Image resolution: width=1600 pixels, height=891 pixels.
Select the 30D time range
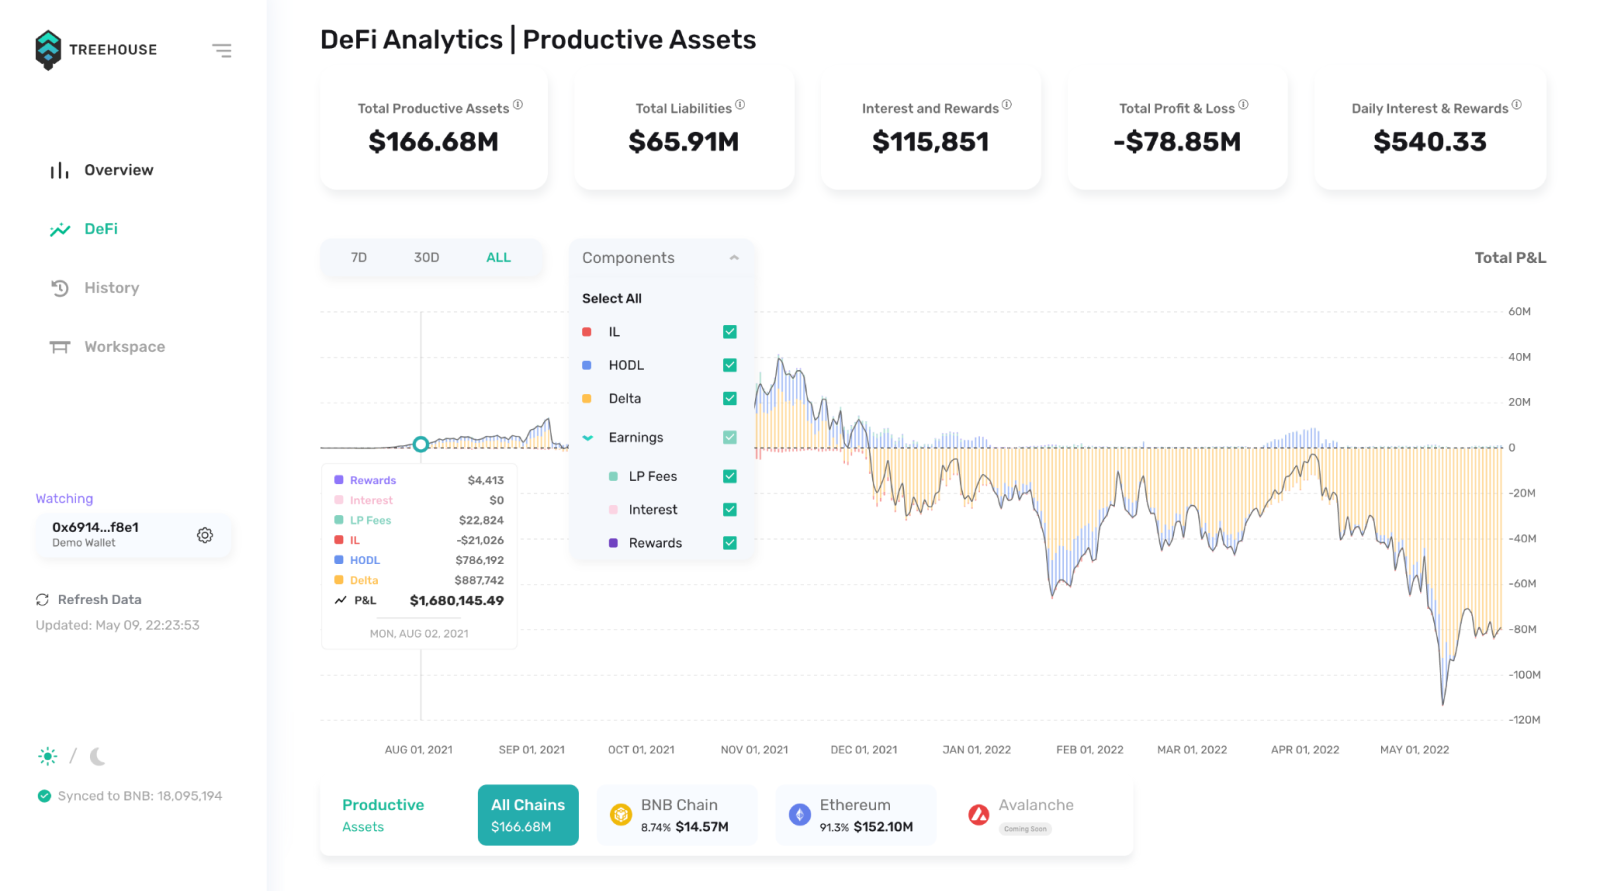point(426,258)
